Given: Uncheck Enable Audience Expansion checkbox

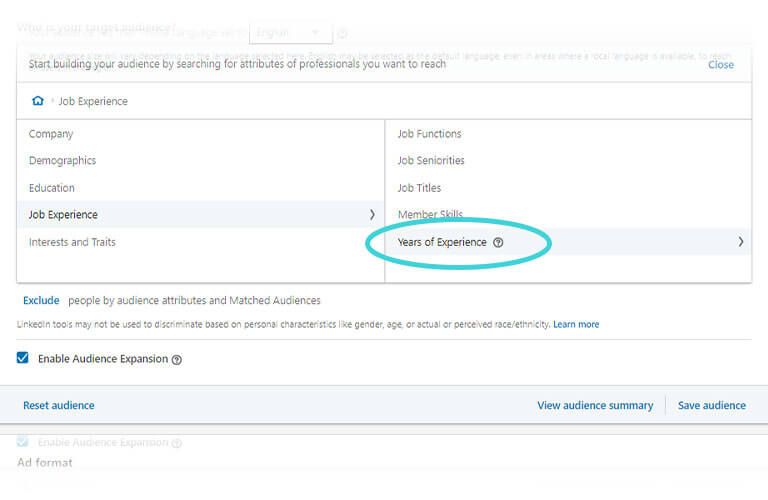Looking at the screenshot, I should click(23, 358).
